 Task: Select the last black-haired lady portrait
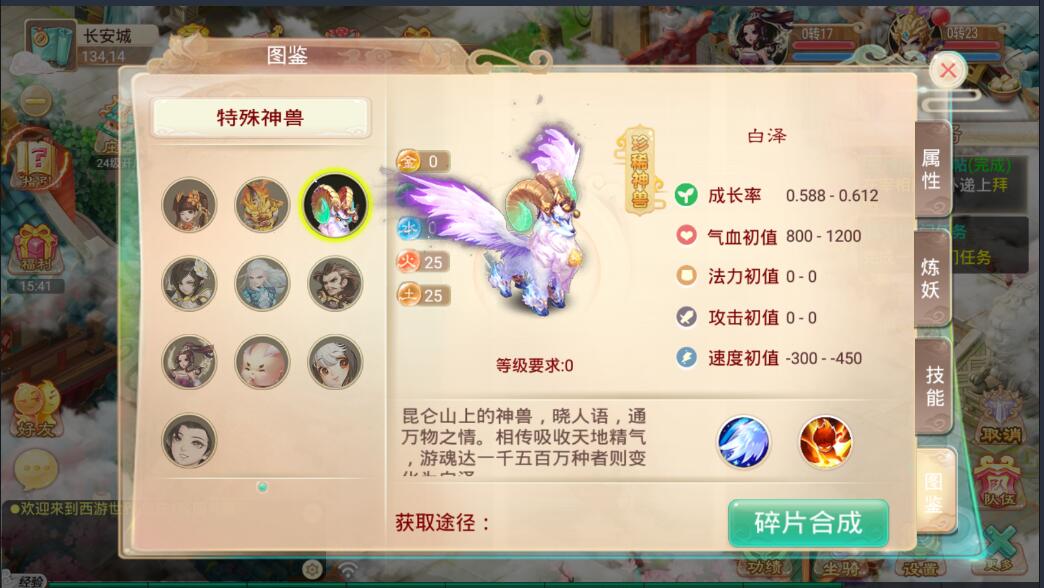190,441
